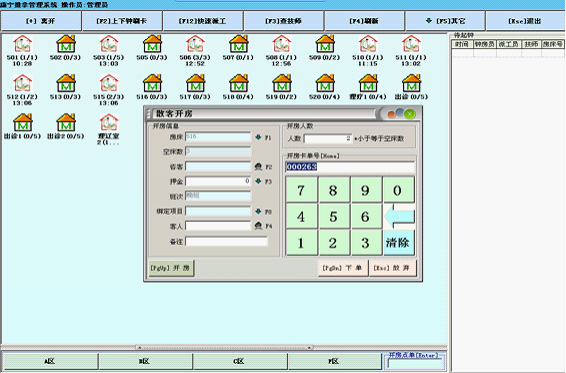Click the [Esc] 放弃 button
The image size is (566, 373).
point(392,268)
